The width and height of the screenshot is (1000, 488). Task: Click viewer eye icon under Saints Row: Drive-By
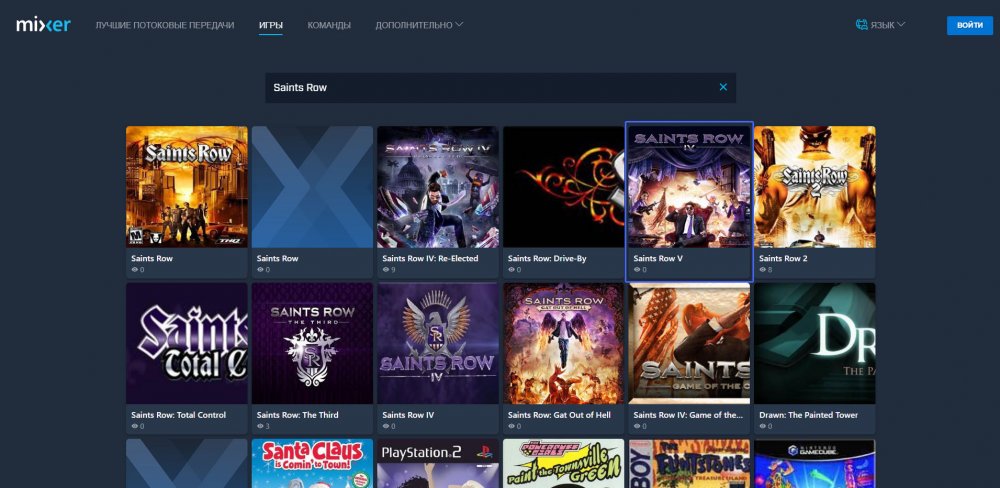pyautogui.click(x=511, y=270)
